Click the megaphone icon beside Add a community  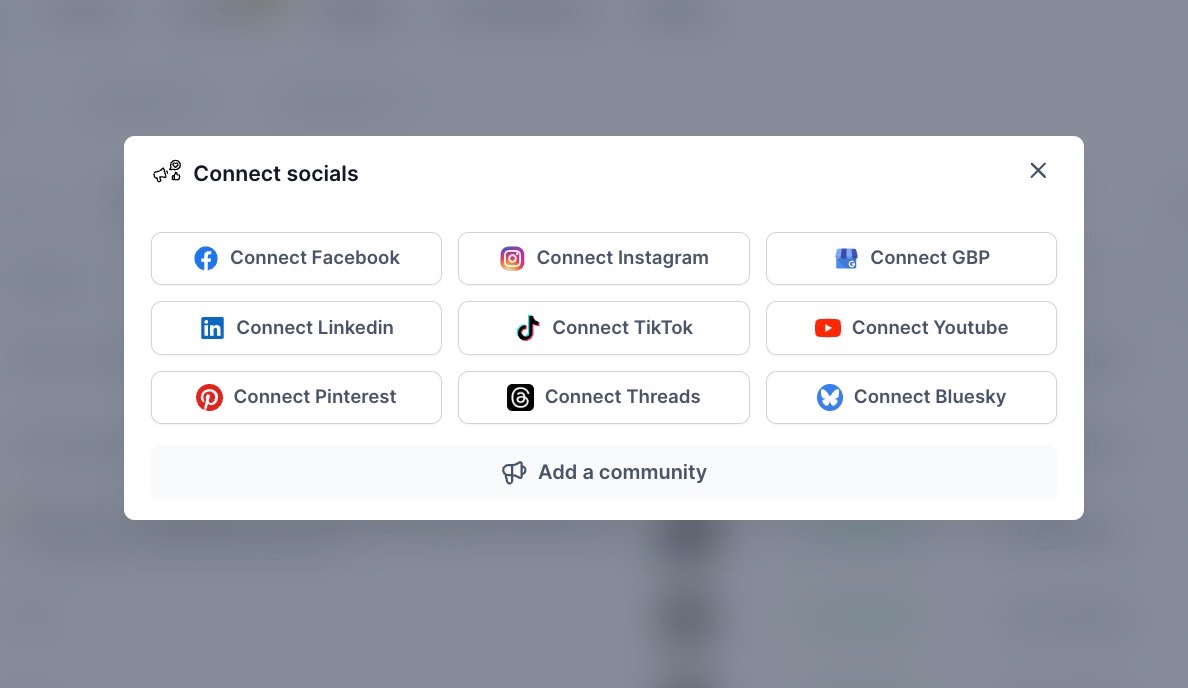(x=514, y=473)
